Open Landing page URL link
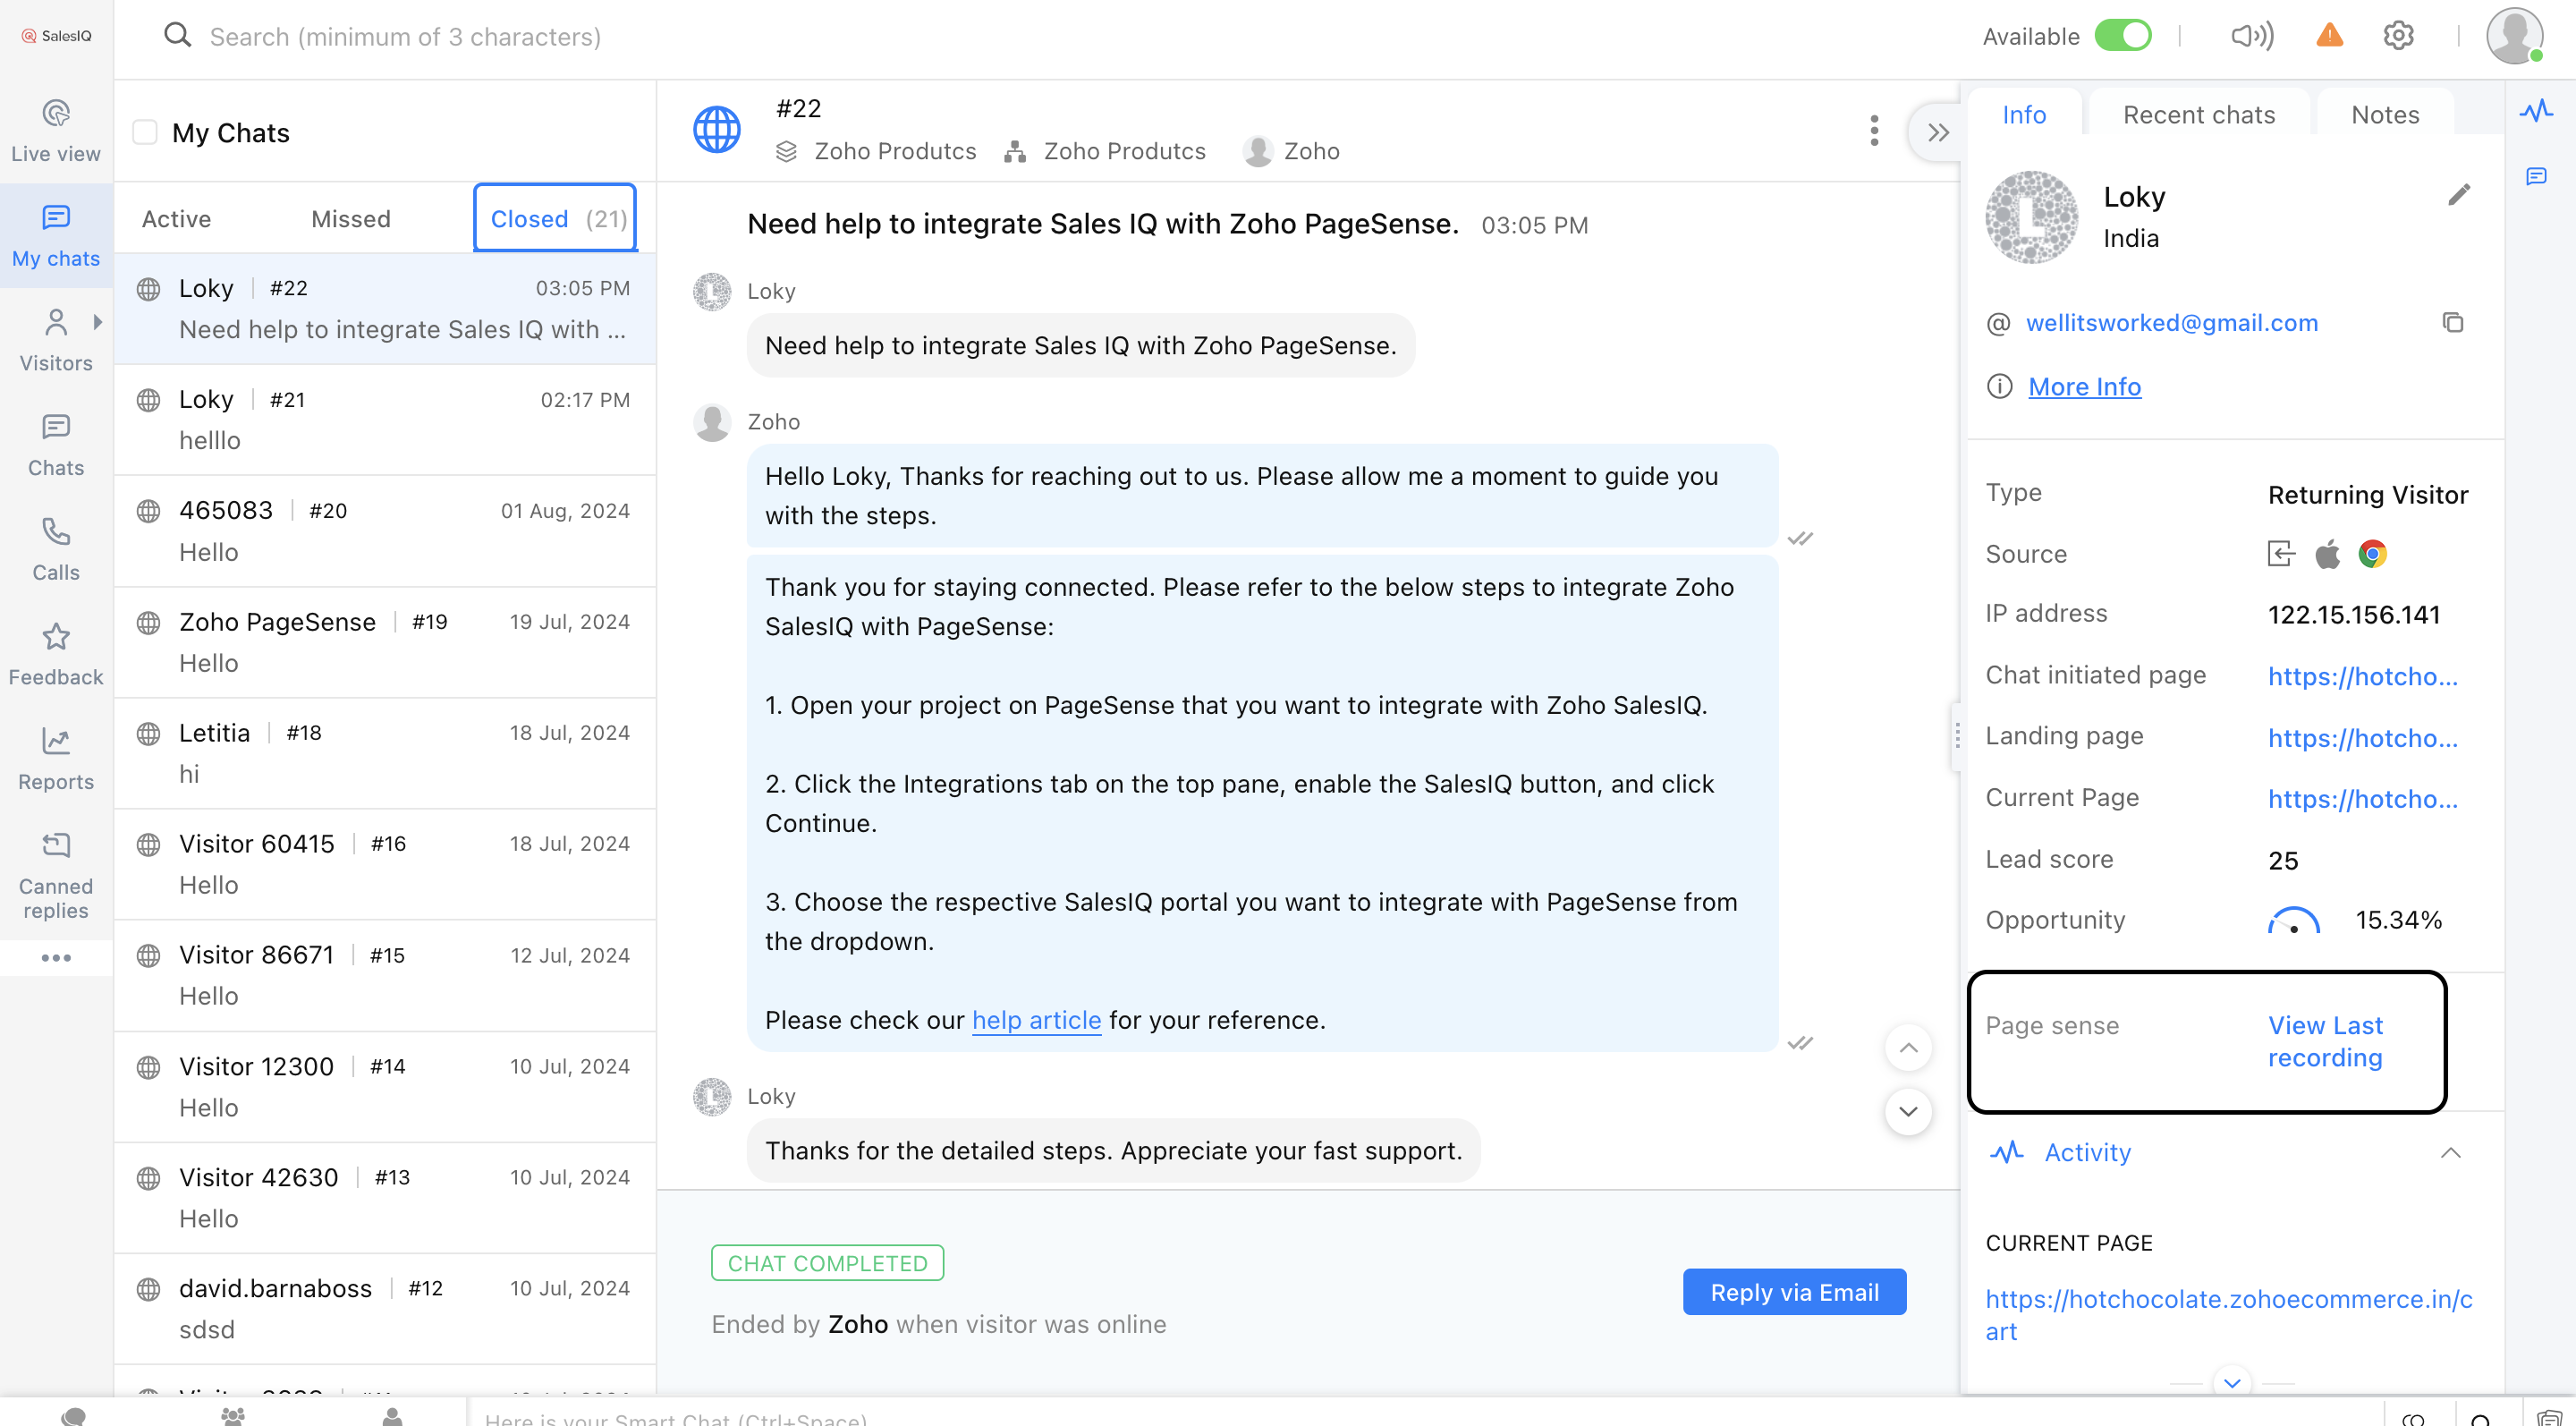This screenshot has height=1426, width=2576. [2362, 738]
